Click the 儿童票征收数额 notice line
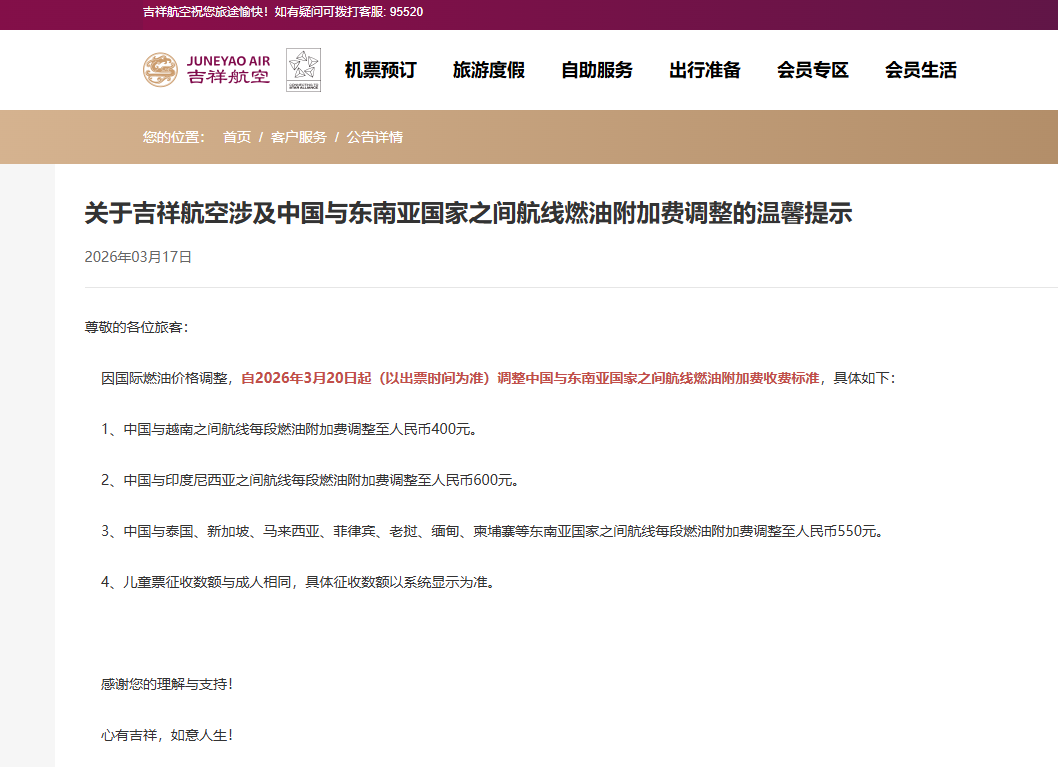This screenshot has width=1058, height=767. [x=297, y=582]
